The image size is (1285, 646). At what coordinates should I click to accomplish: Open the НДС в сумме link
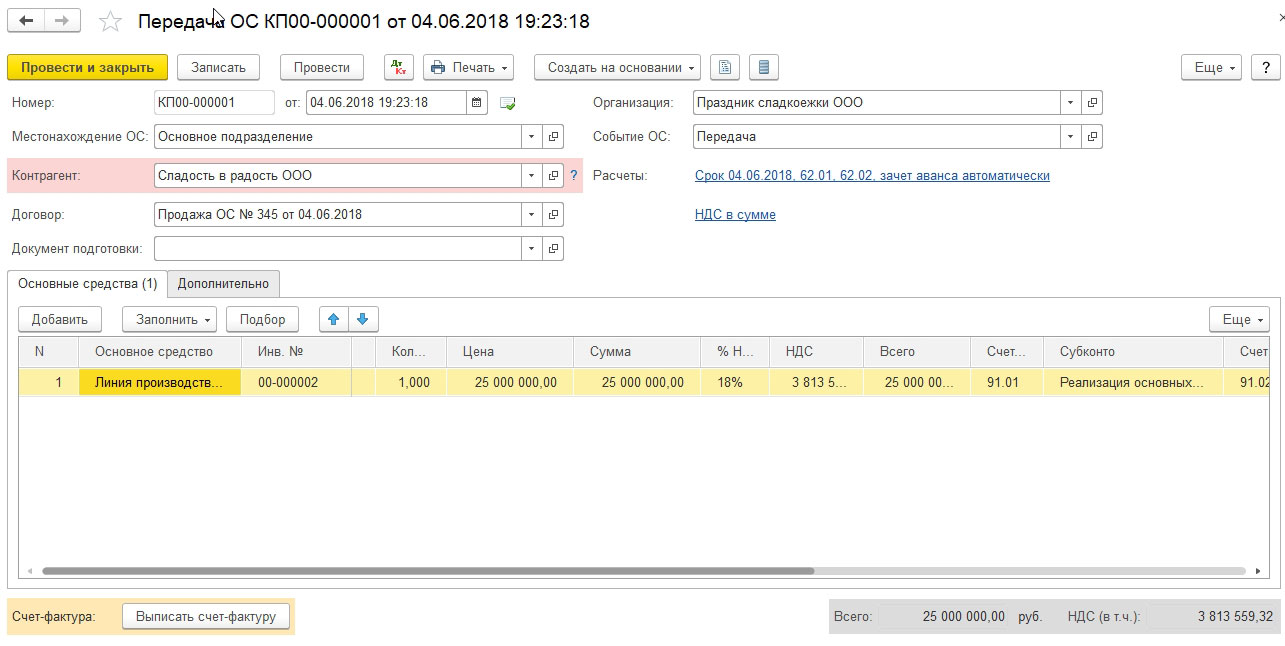pyautogui.click(x=735, y=214)
